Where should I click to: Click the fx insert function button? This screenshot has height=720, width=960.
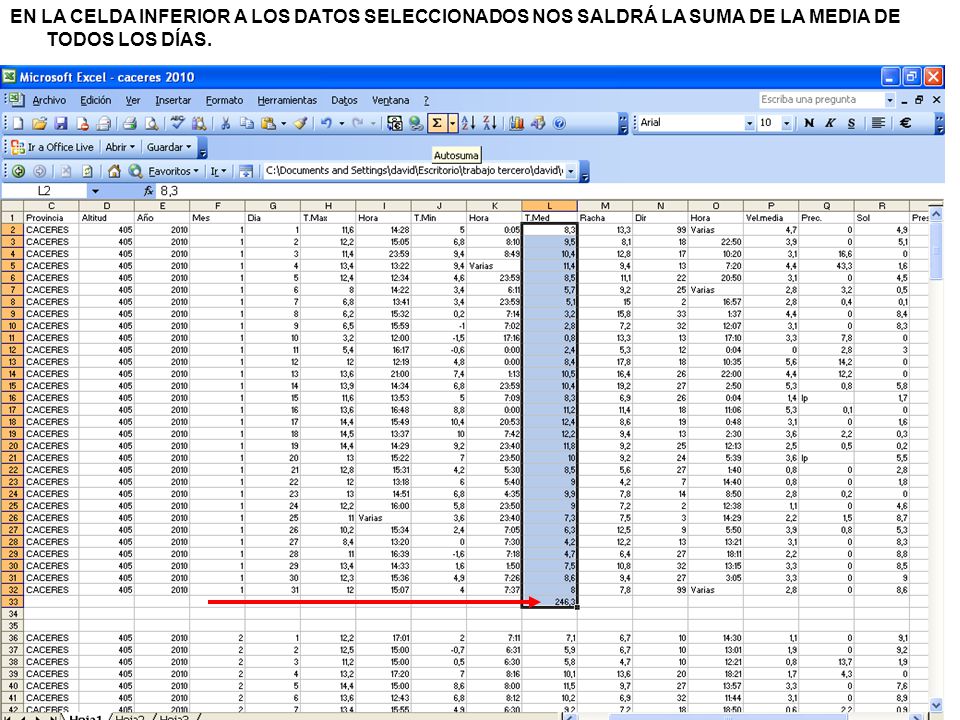148,191
